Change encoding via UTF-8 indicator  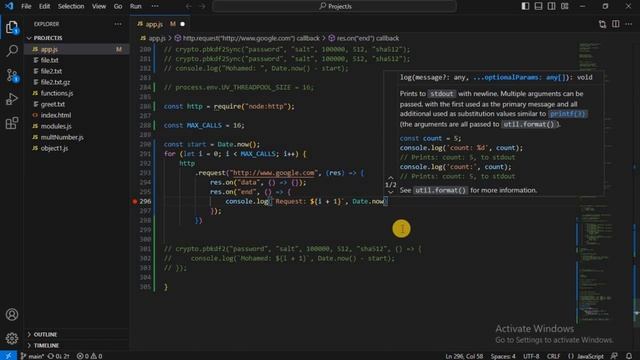pyautogui.click(x=531, y=356)
